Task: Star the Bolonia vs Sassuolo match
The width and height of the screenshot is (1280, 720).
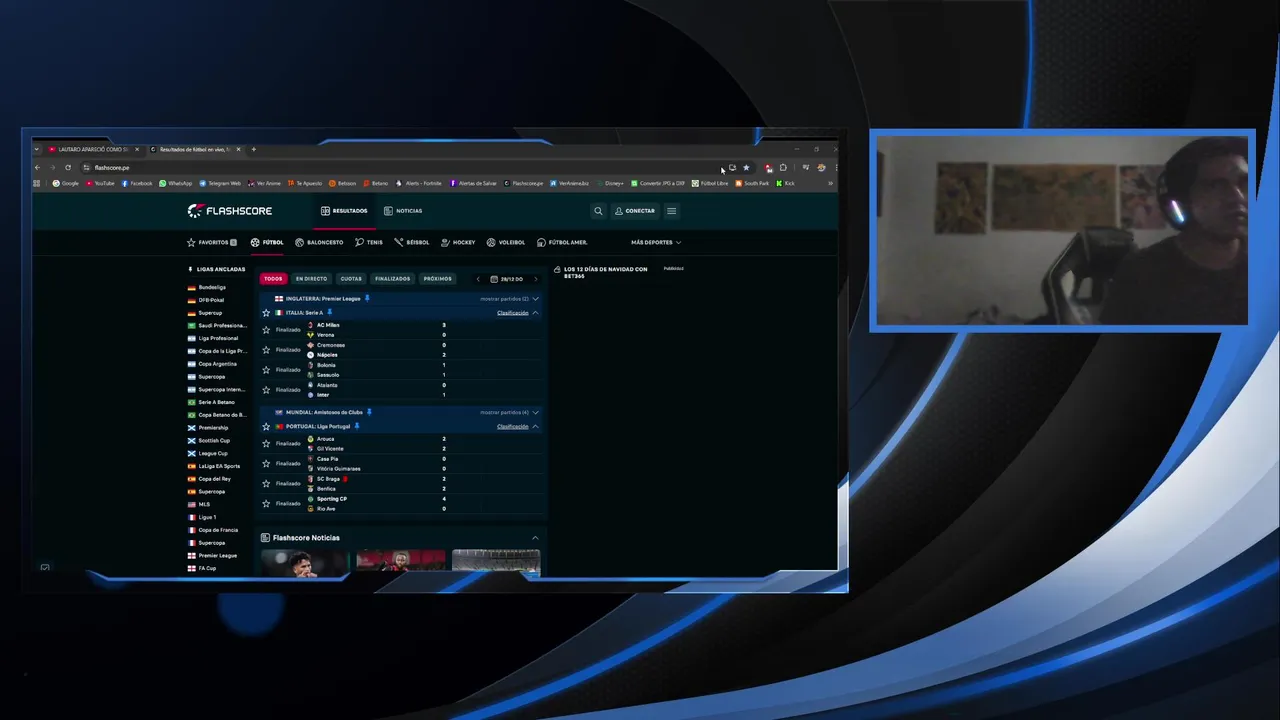Action: click(266, 370)
